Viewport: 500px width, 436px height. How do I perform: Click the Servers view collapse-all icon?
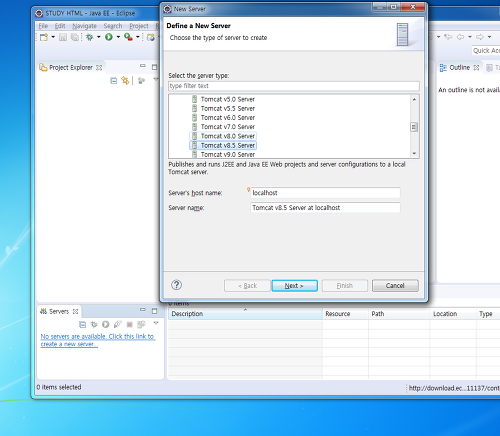(x=82, y=324)
